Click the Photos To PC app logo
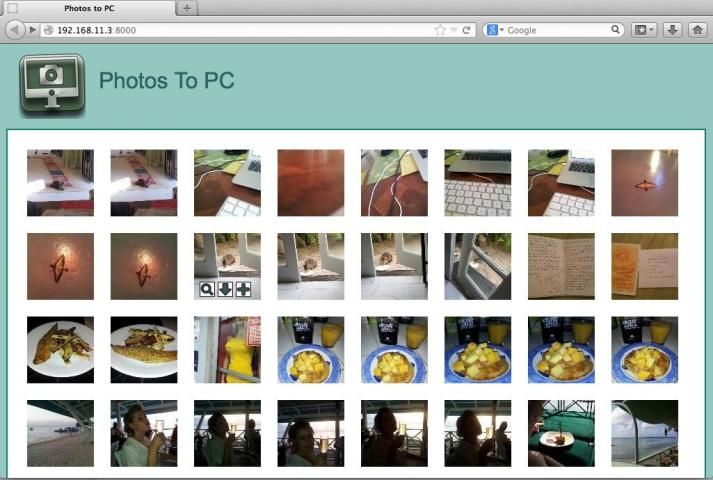The height and width of the screenshot is (480, 713). (x=52, y=85)
